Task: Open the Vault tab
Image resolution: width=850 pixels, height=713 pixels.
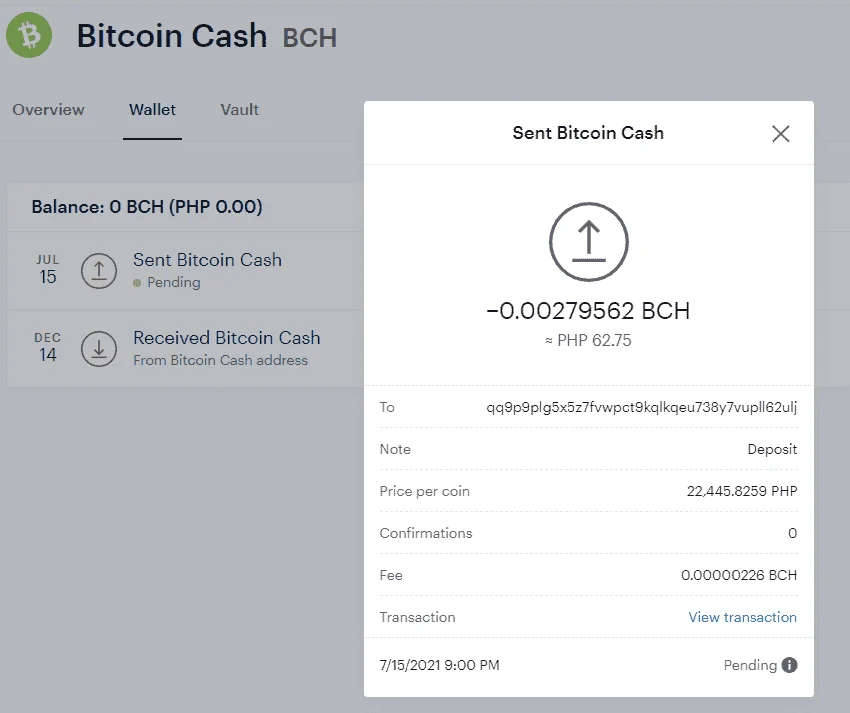Action: 240,110
